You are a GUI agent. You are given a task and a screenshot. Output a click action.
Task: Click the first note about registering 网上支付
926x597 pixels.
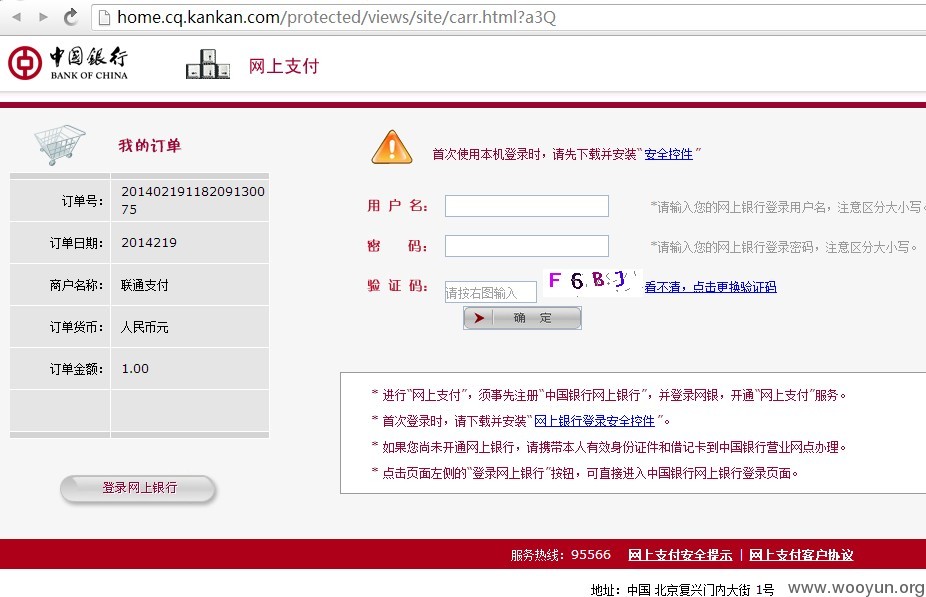coord(609,396)
